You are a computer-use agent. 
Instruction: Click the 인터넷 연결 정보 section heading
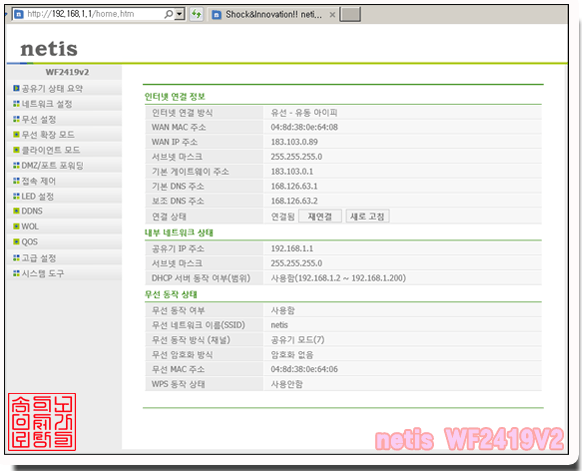point(175,97)
